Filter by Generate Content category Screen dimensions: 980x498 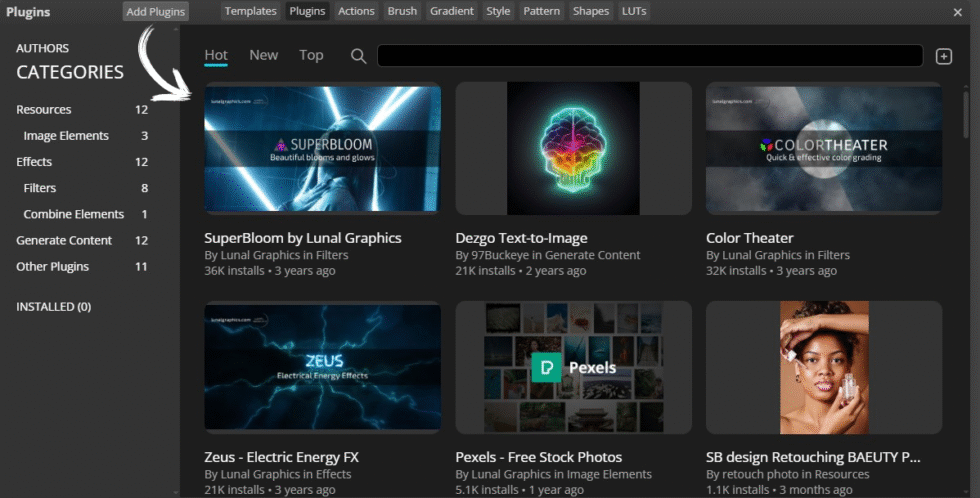coord(64,241)
